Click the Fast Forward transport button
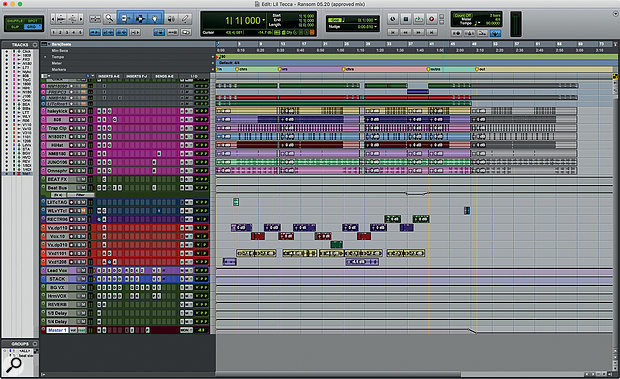This screenshot has width=620, height=379. [418, 32]
